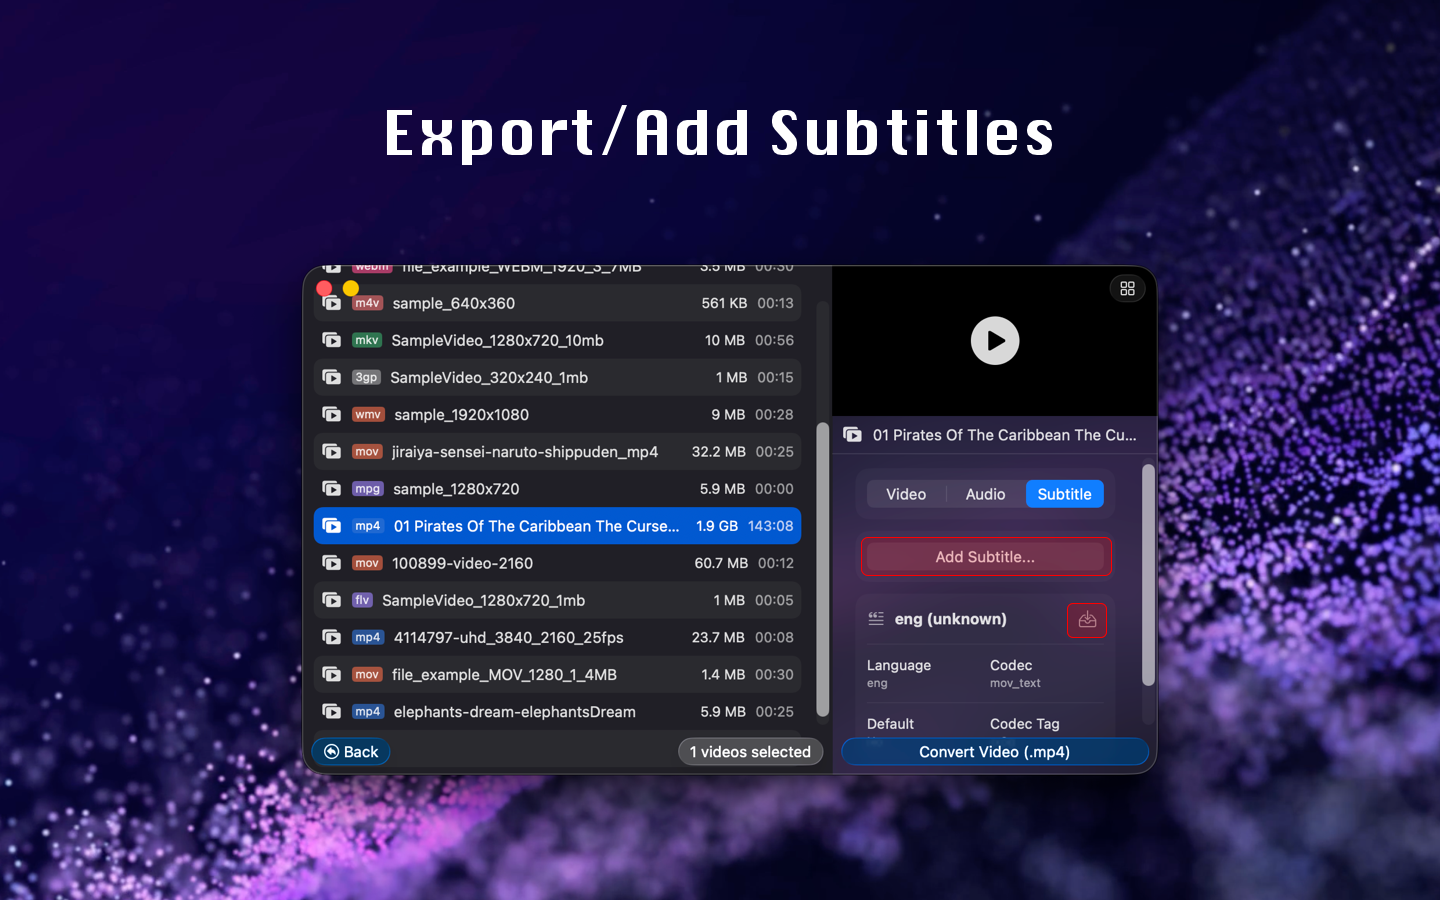Click video icon of jiraiya-sensei row

coord(331,451)
